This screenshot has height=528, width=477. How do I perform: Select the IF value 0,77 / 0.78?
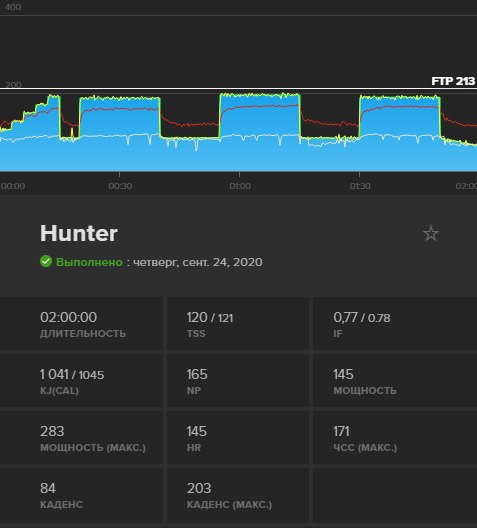click(x=362, y=317)
